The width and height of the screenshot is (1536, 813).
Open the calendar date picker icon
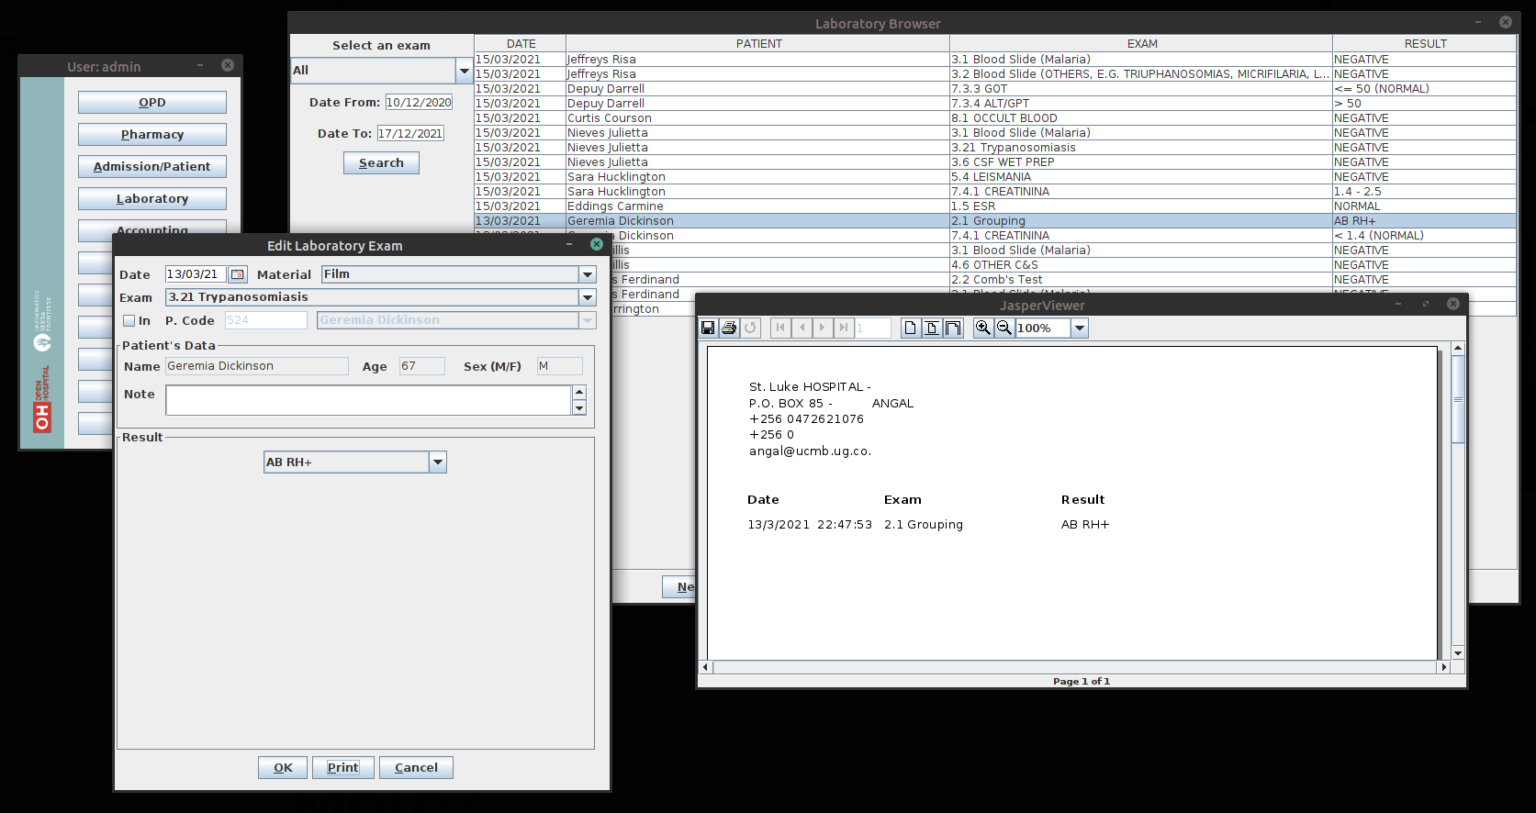[237, 274]
